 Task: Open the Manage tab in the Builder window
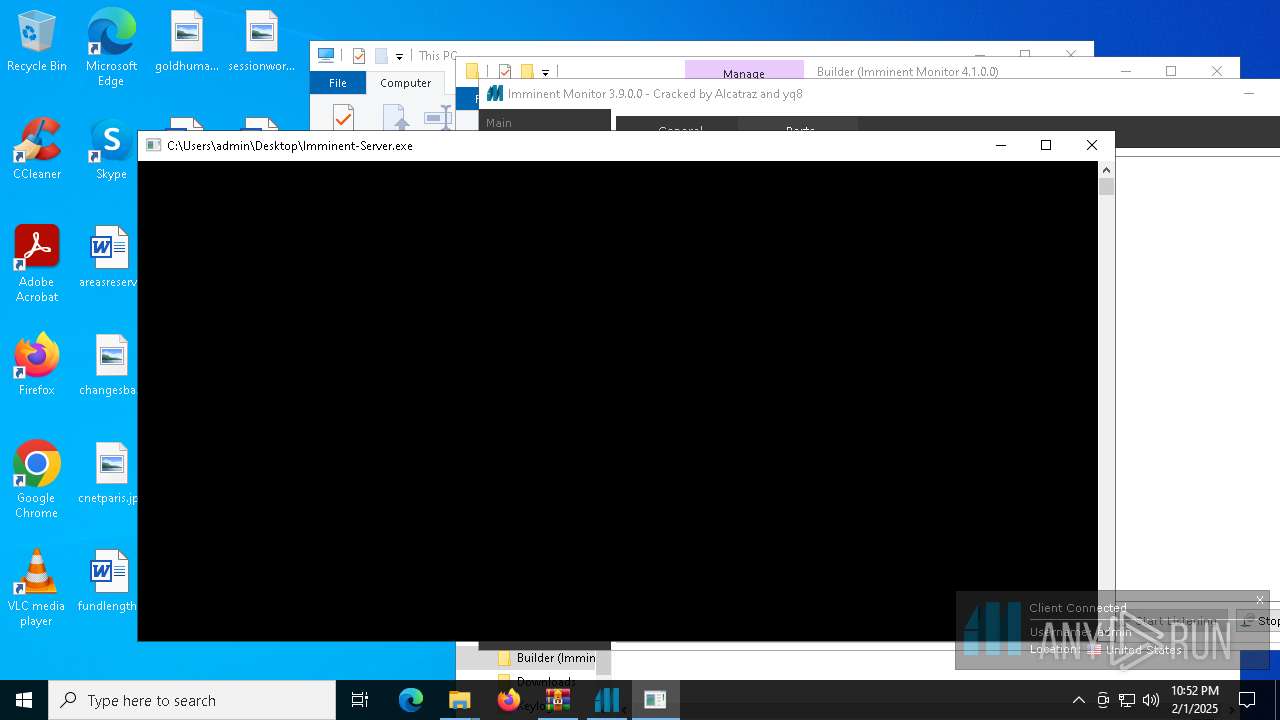[x=744, y=73]
